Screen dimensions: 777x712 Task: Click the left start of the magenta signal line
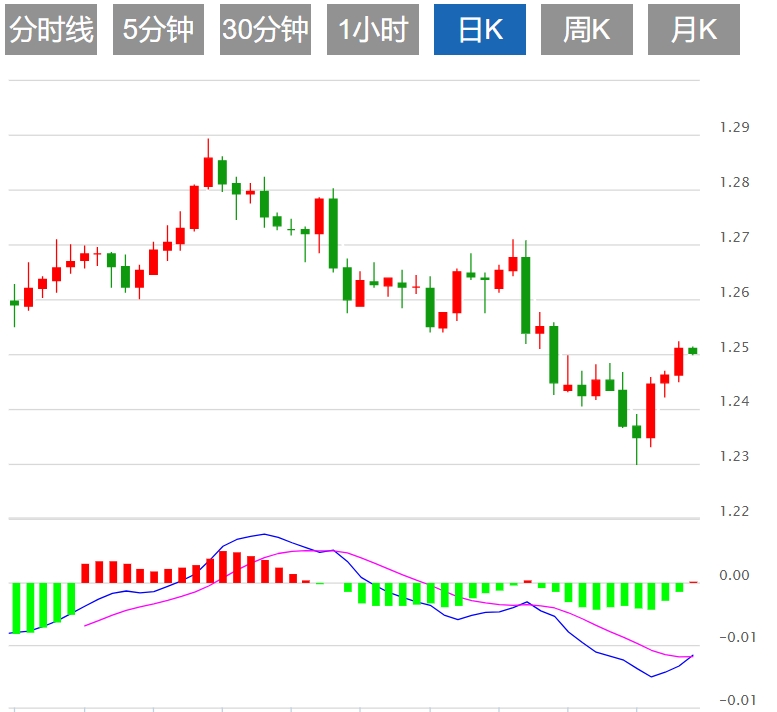click(85, 626)
